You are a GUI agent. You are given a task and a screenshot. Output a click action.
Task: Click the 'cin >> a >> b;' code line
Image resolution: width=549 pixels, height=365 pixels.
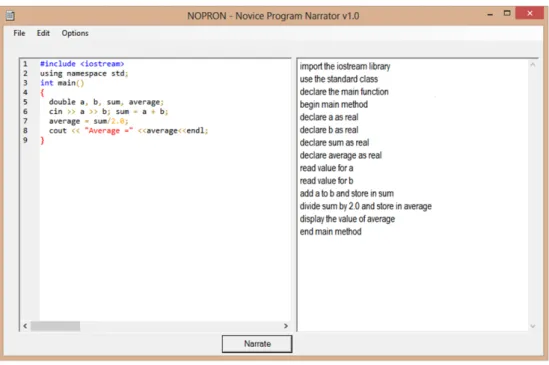(79, 111)
